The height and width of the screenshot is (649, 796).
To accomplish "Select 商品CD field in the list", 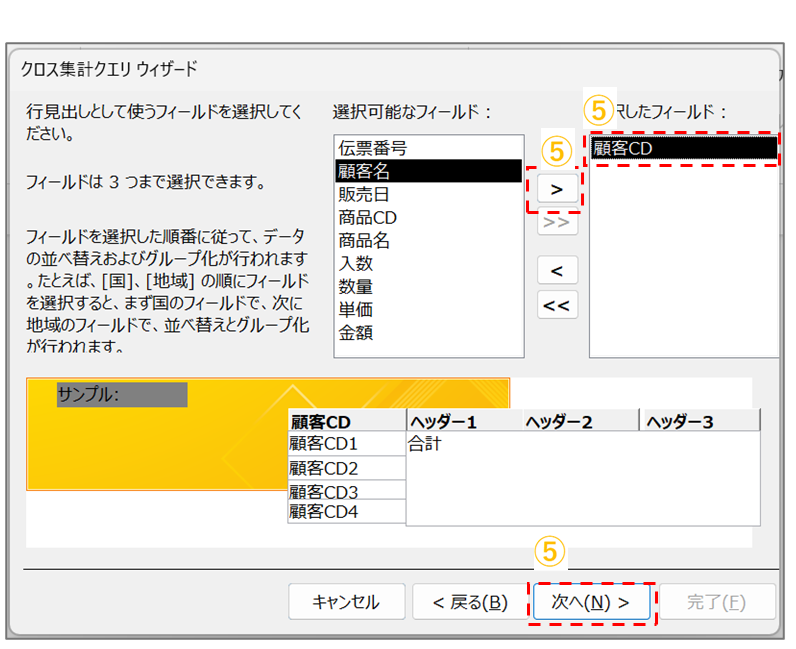I will 368,217.
